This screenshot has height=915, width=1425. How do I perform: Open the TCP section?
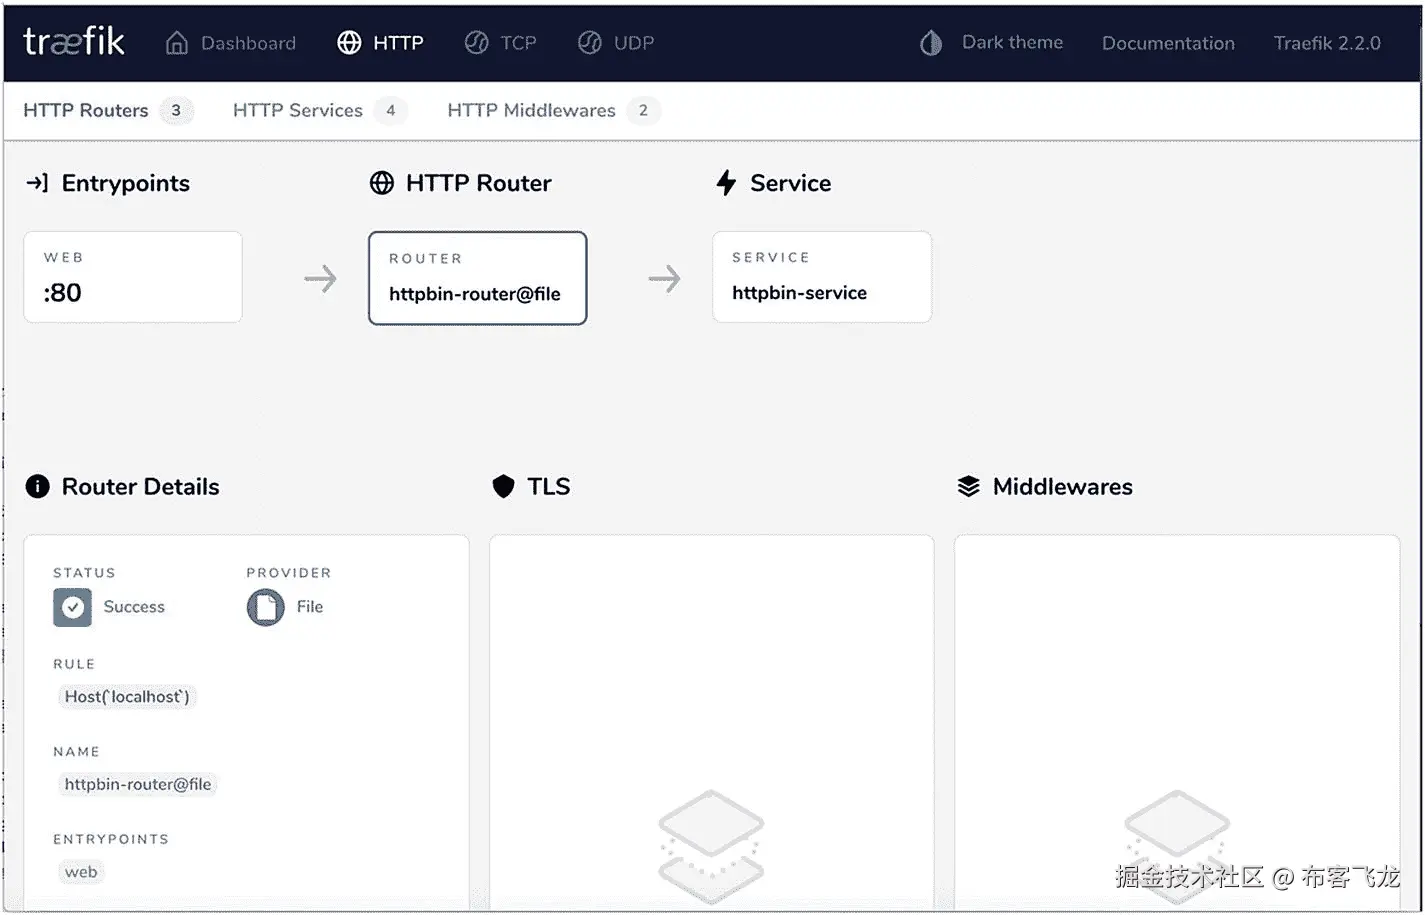pyautogui.click(x=518, y=43)
